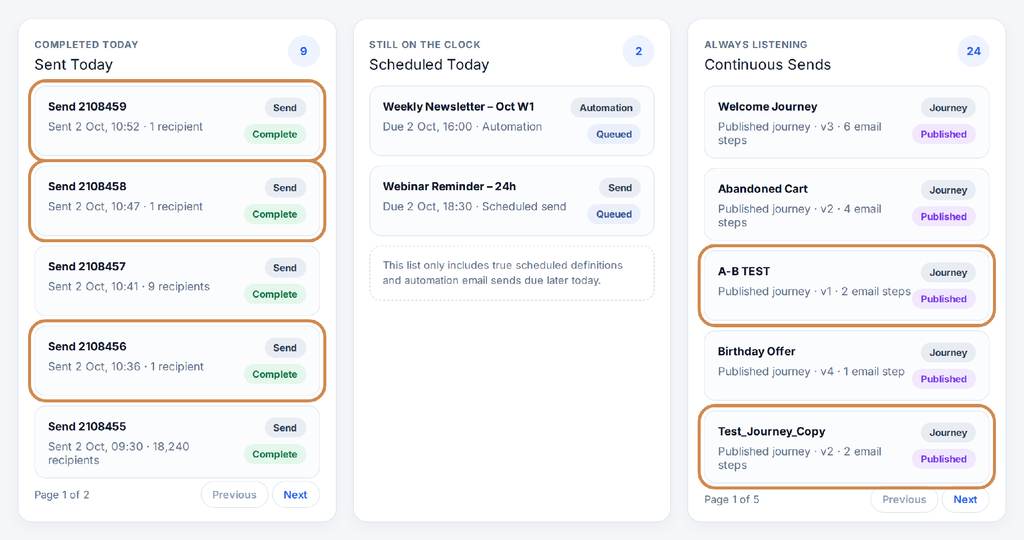The width and height of the screenshot is (1024, 540).
Task: Click Previous in Continuous Sends pagination
Action: click(x=904, y=500)
